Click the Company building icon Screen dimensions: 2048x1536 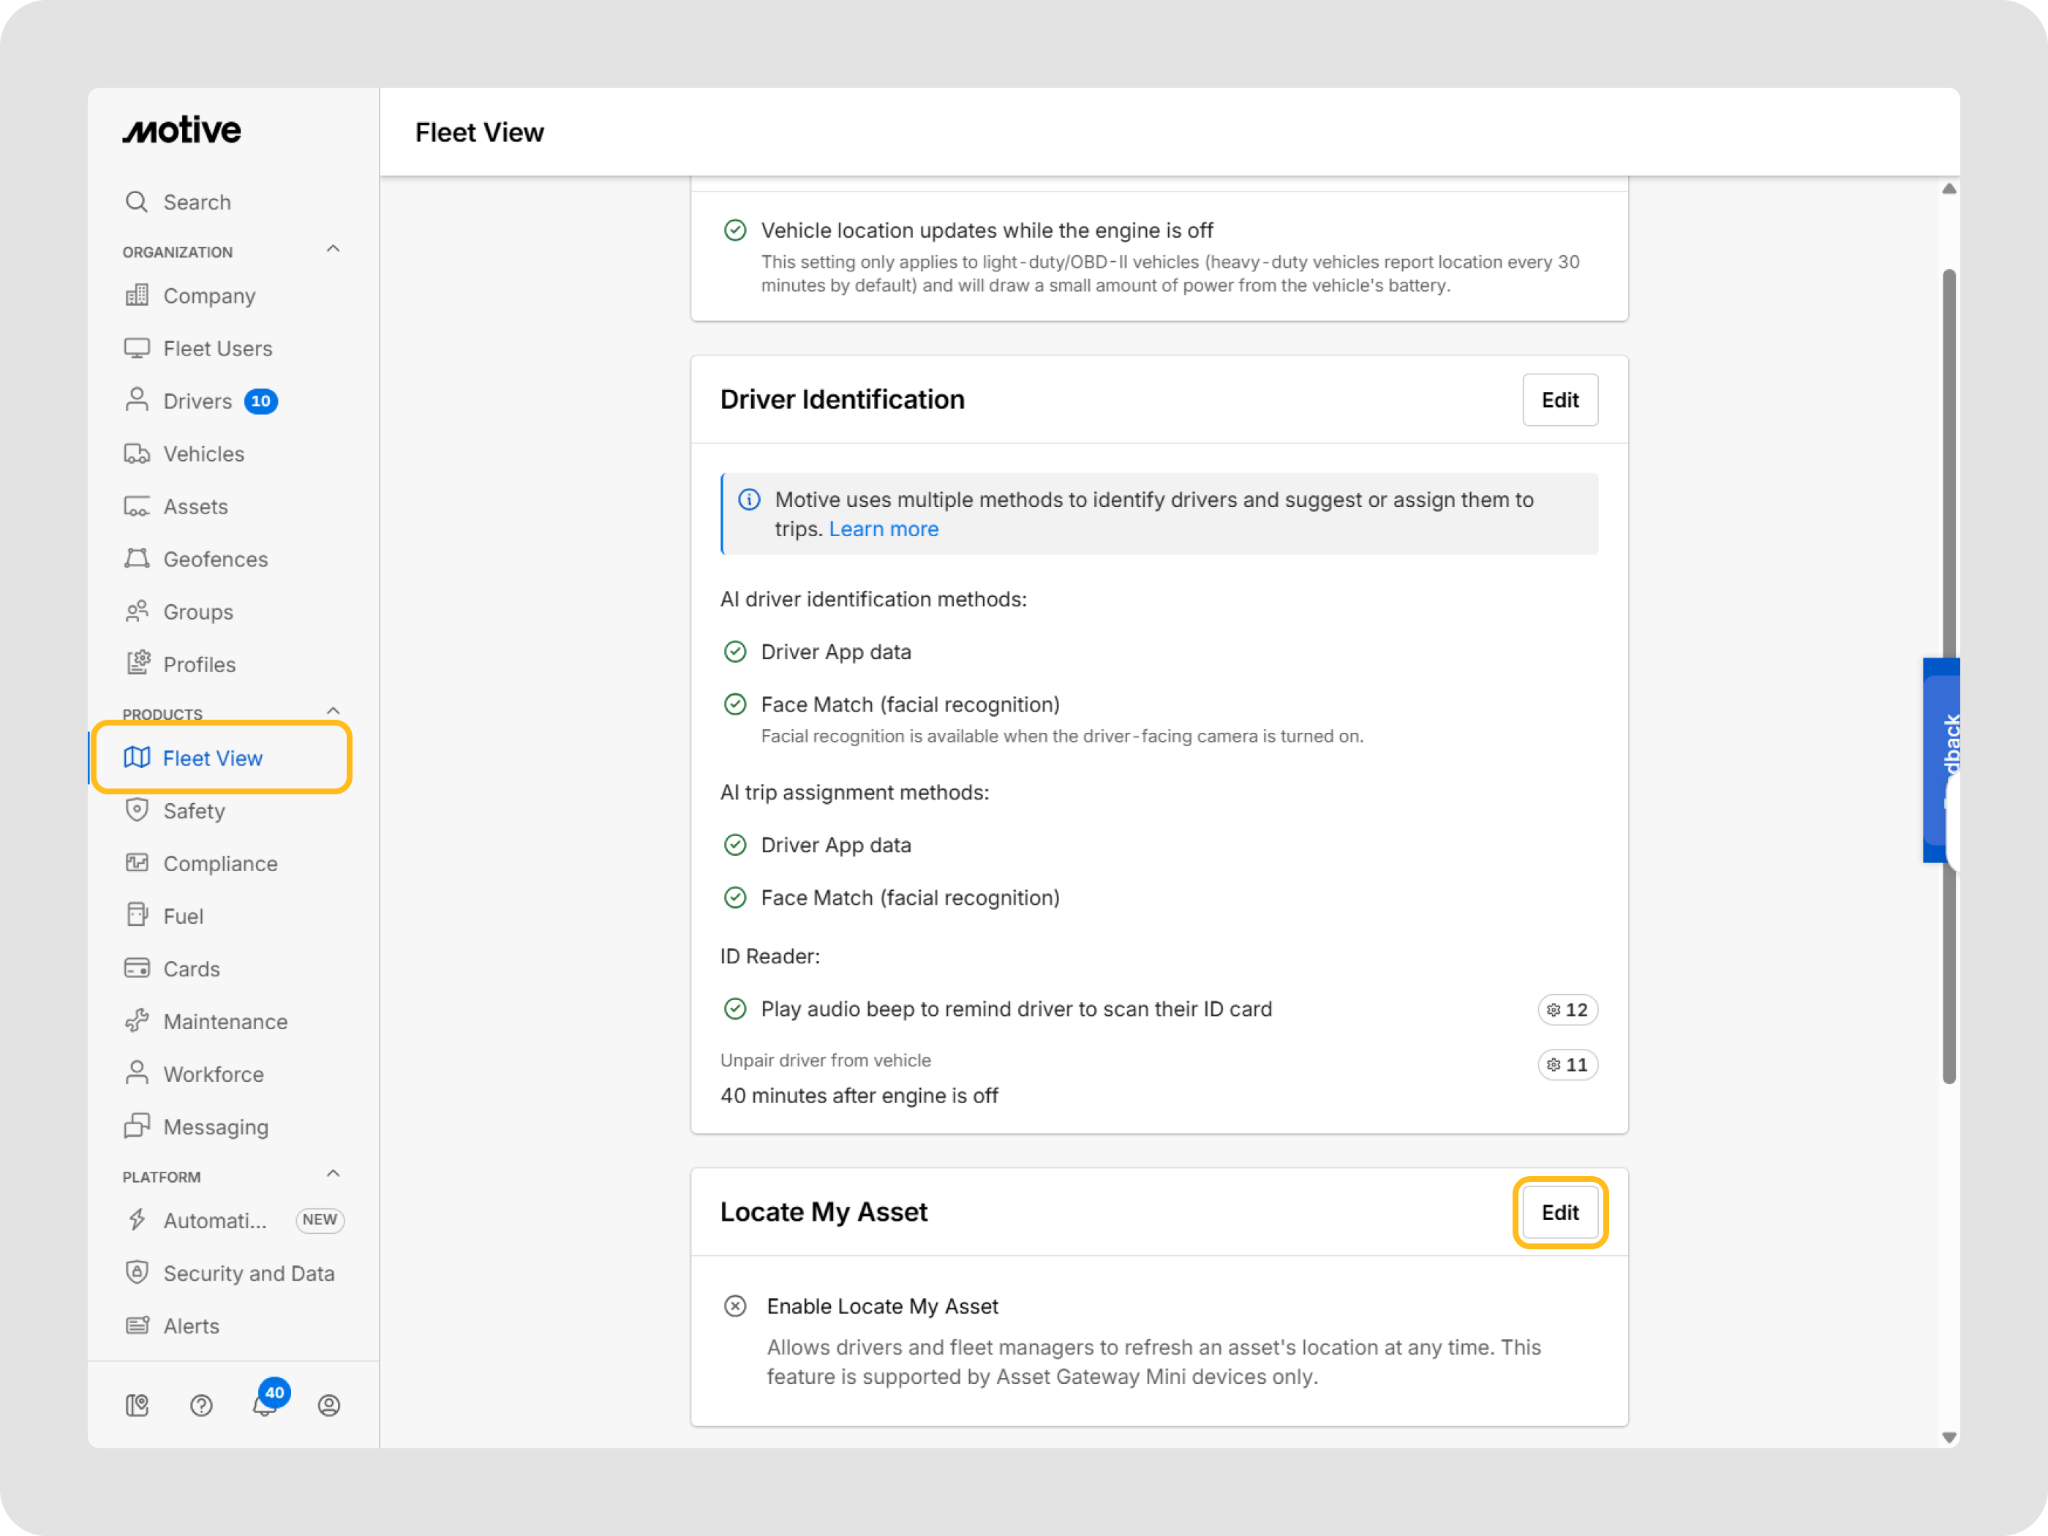pyautogui.click(x=137, y=295)
